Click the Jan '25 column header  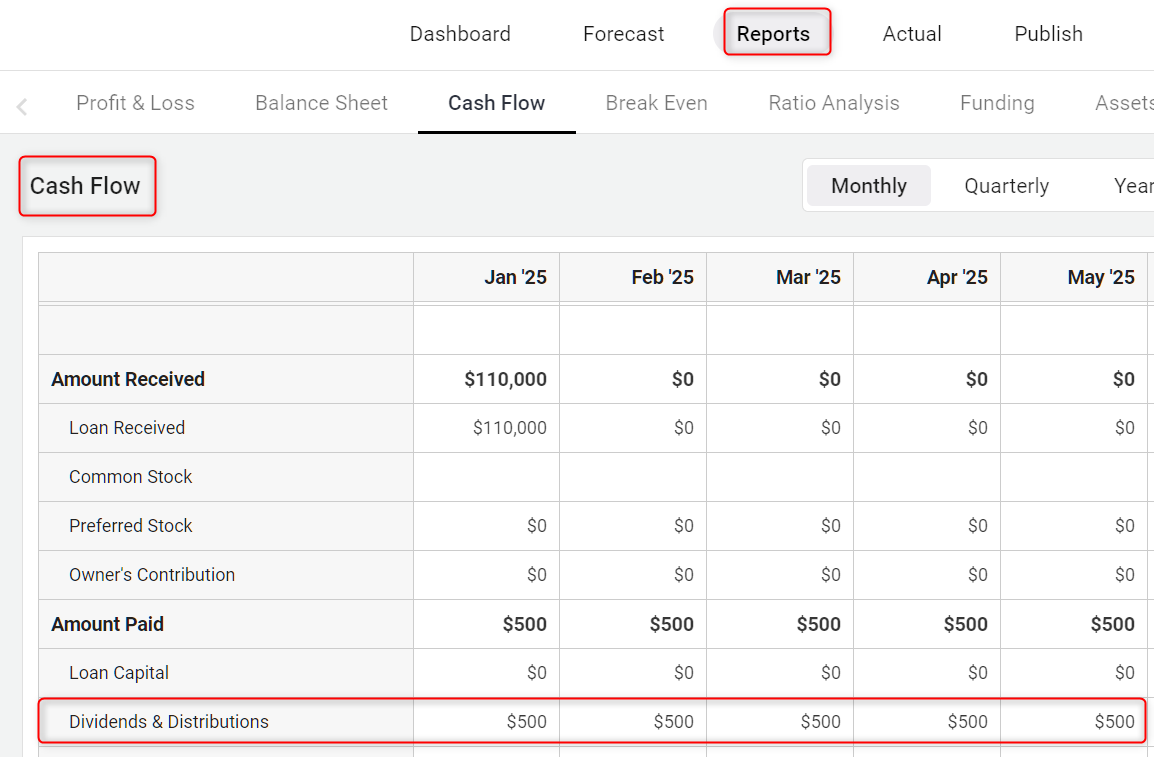(486, 277)
